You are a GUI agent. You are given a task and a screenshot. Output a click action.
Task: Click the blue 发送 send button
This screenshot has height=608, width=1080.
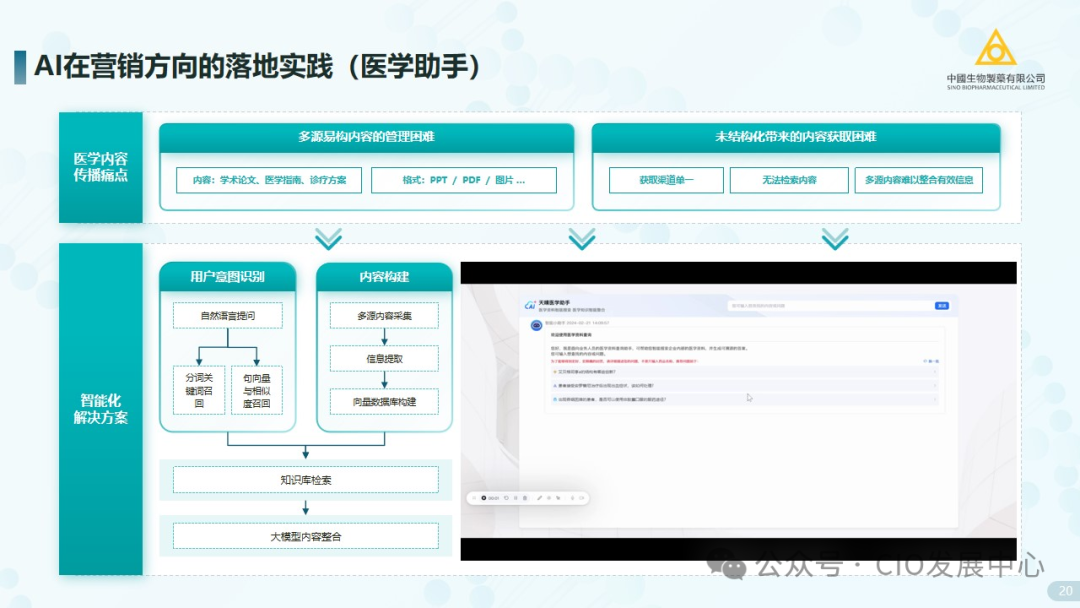941,305
